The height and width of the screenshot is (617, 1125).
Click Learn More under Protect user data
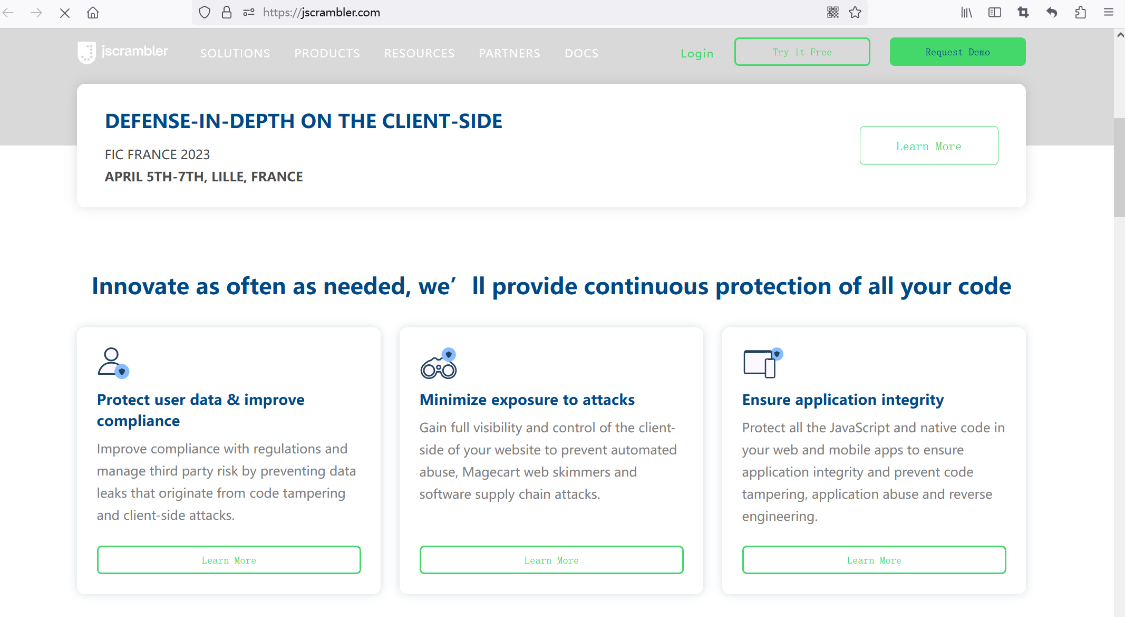click(x=229, y=560)
